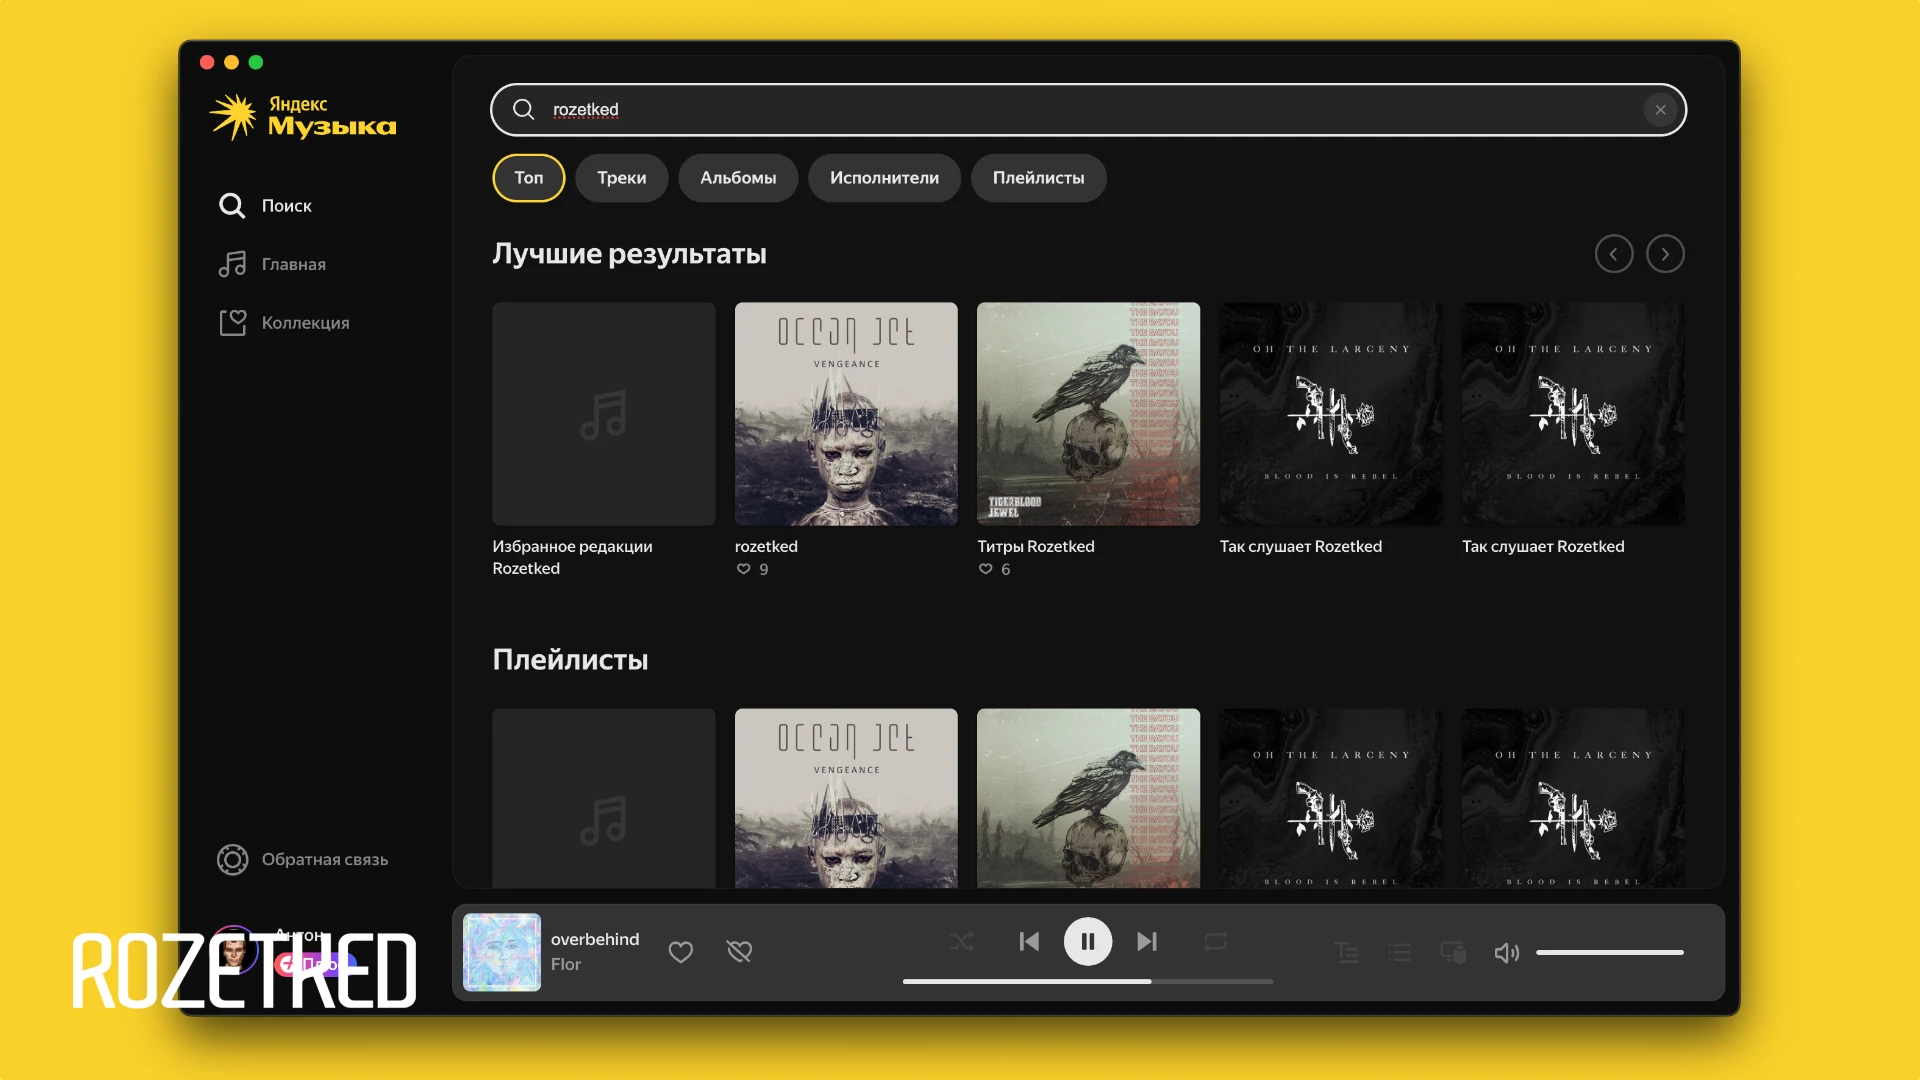Dislike the current track with crossed-heart icon

pos(739,952)
